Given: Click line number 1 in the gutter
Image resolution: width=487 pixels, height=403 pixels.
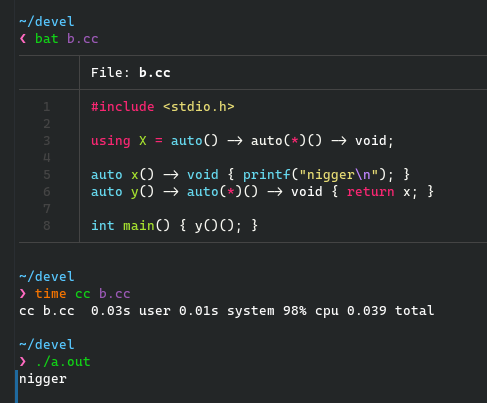Looking at the screenshot, I should [x=47, y=107].
